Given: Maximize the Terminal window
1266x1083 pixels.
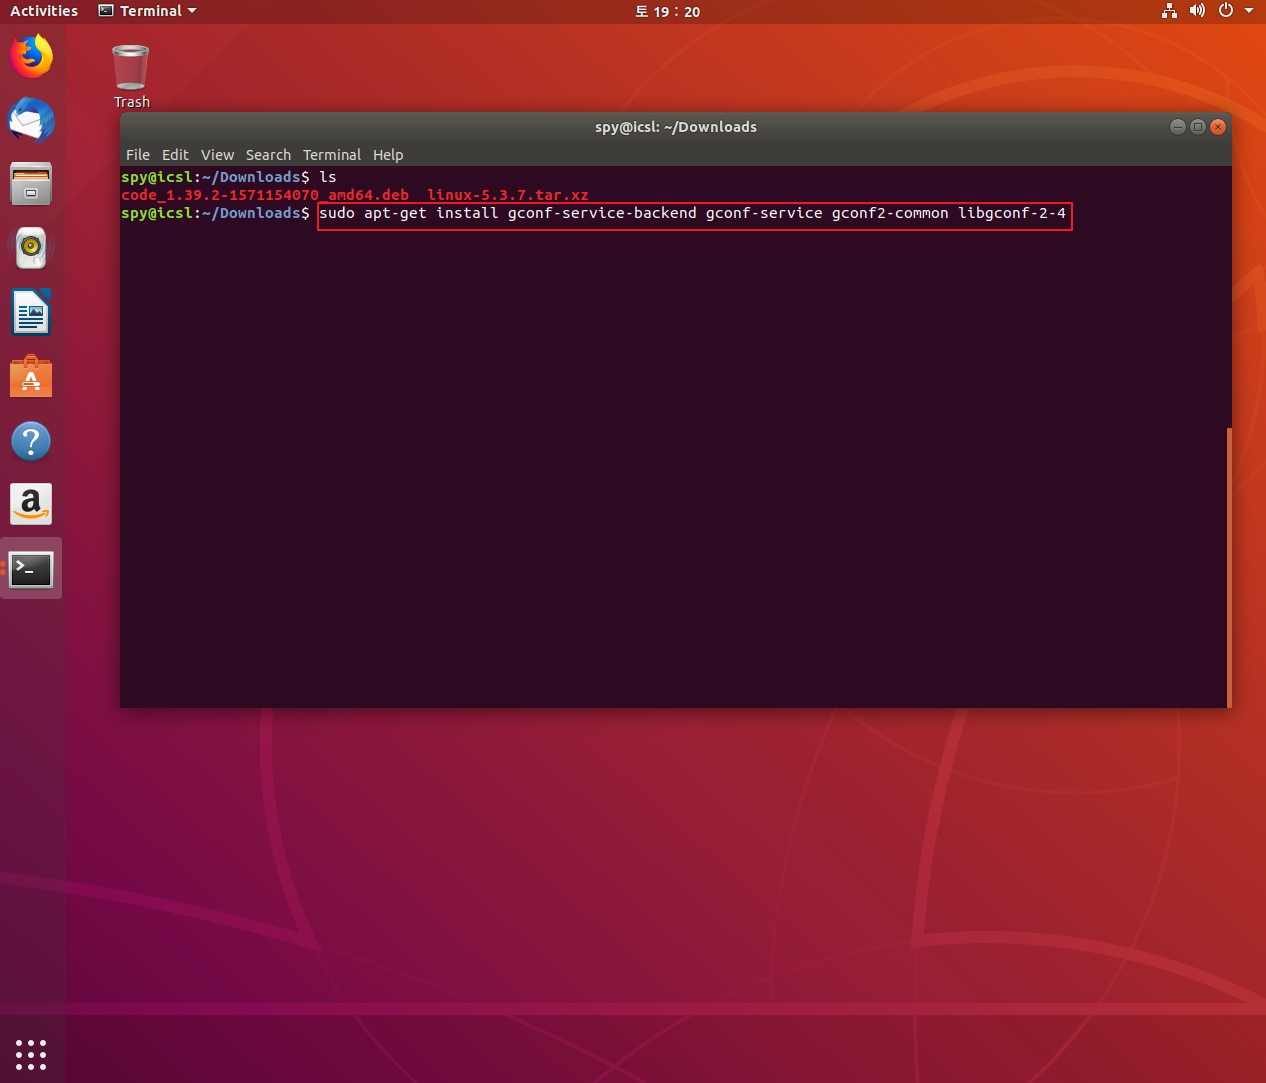Looking at the screenshot, I should coord(1198,127).
